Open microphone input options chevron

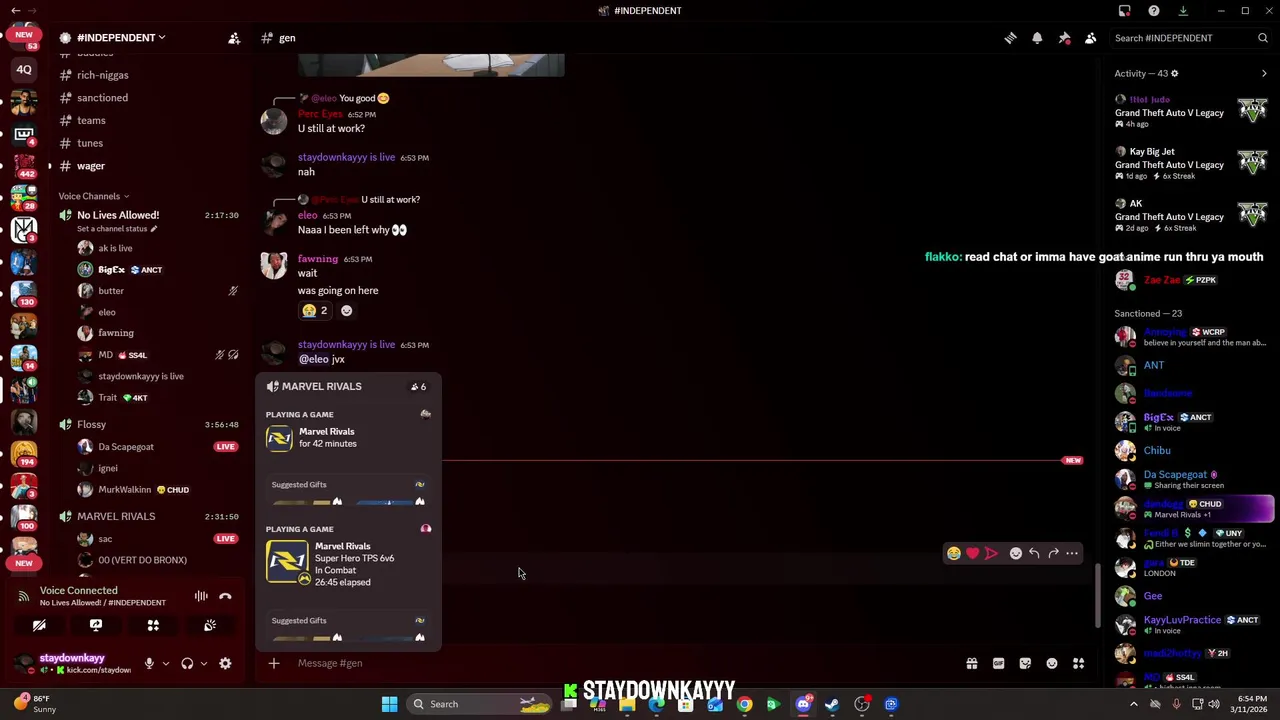click(x=165, y=663)
